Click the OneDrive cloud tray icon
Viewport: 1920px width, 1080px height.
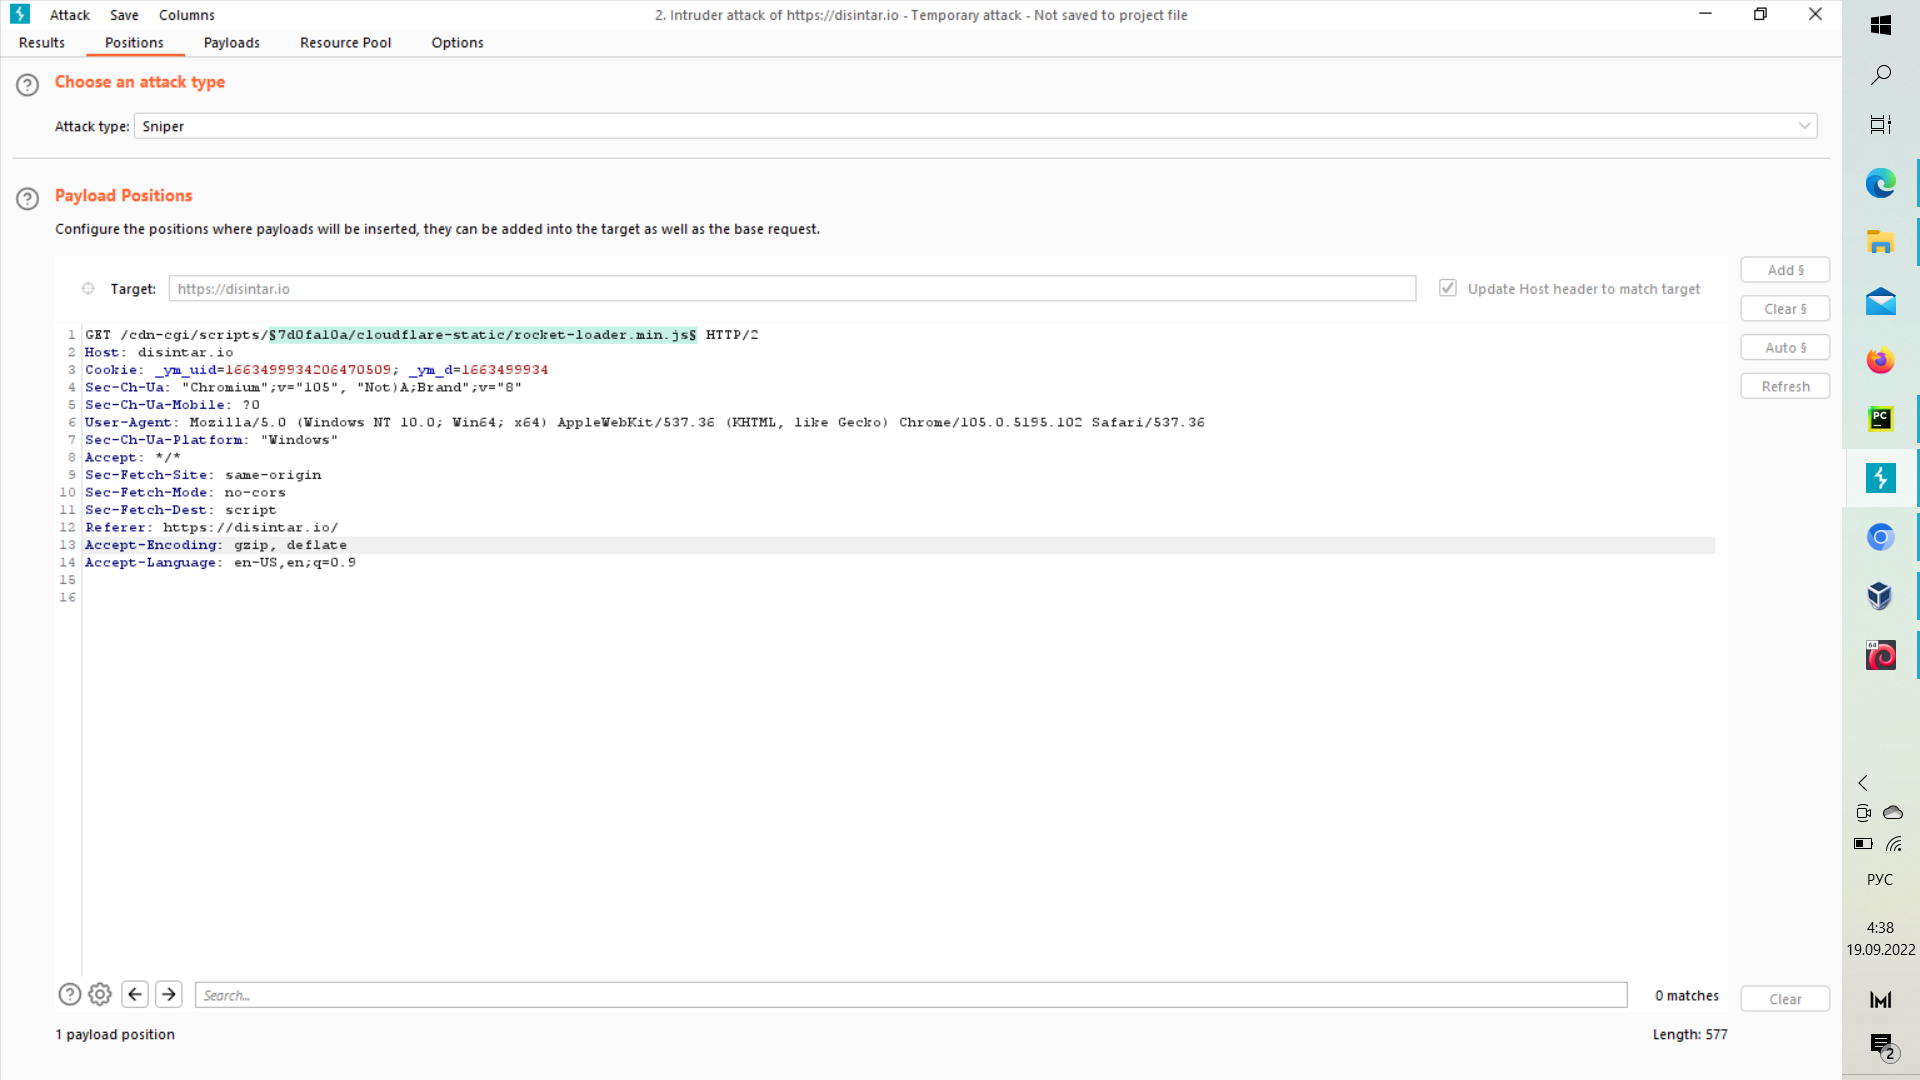click(x=1893, y=813)
